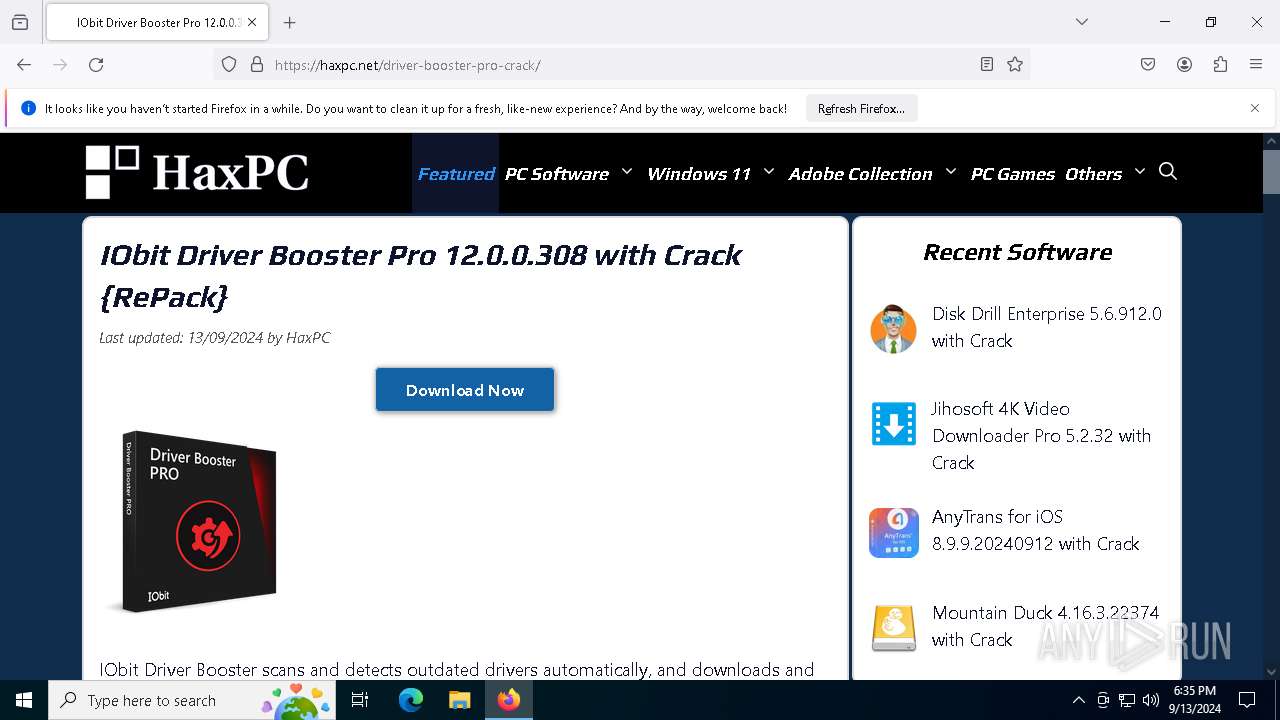
Task: Expand the Others dropdown chevron
Action: [x=1139, y=172]
